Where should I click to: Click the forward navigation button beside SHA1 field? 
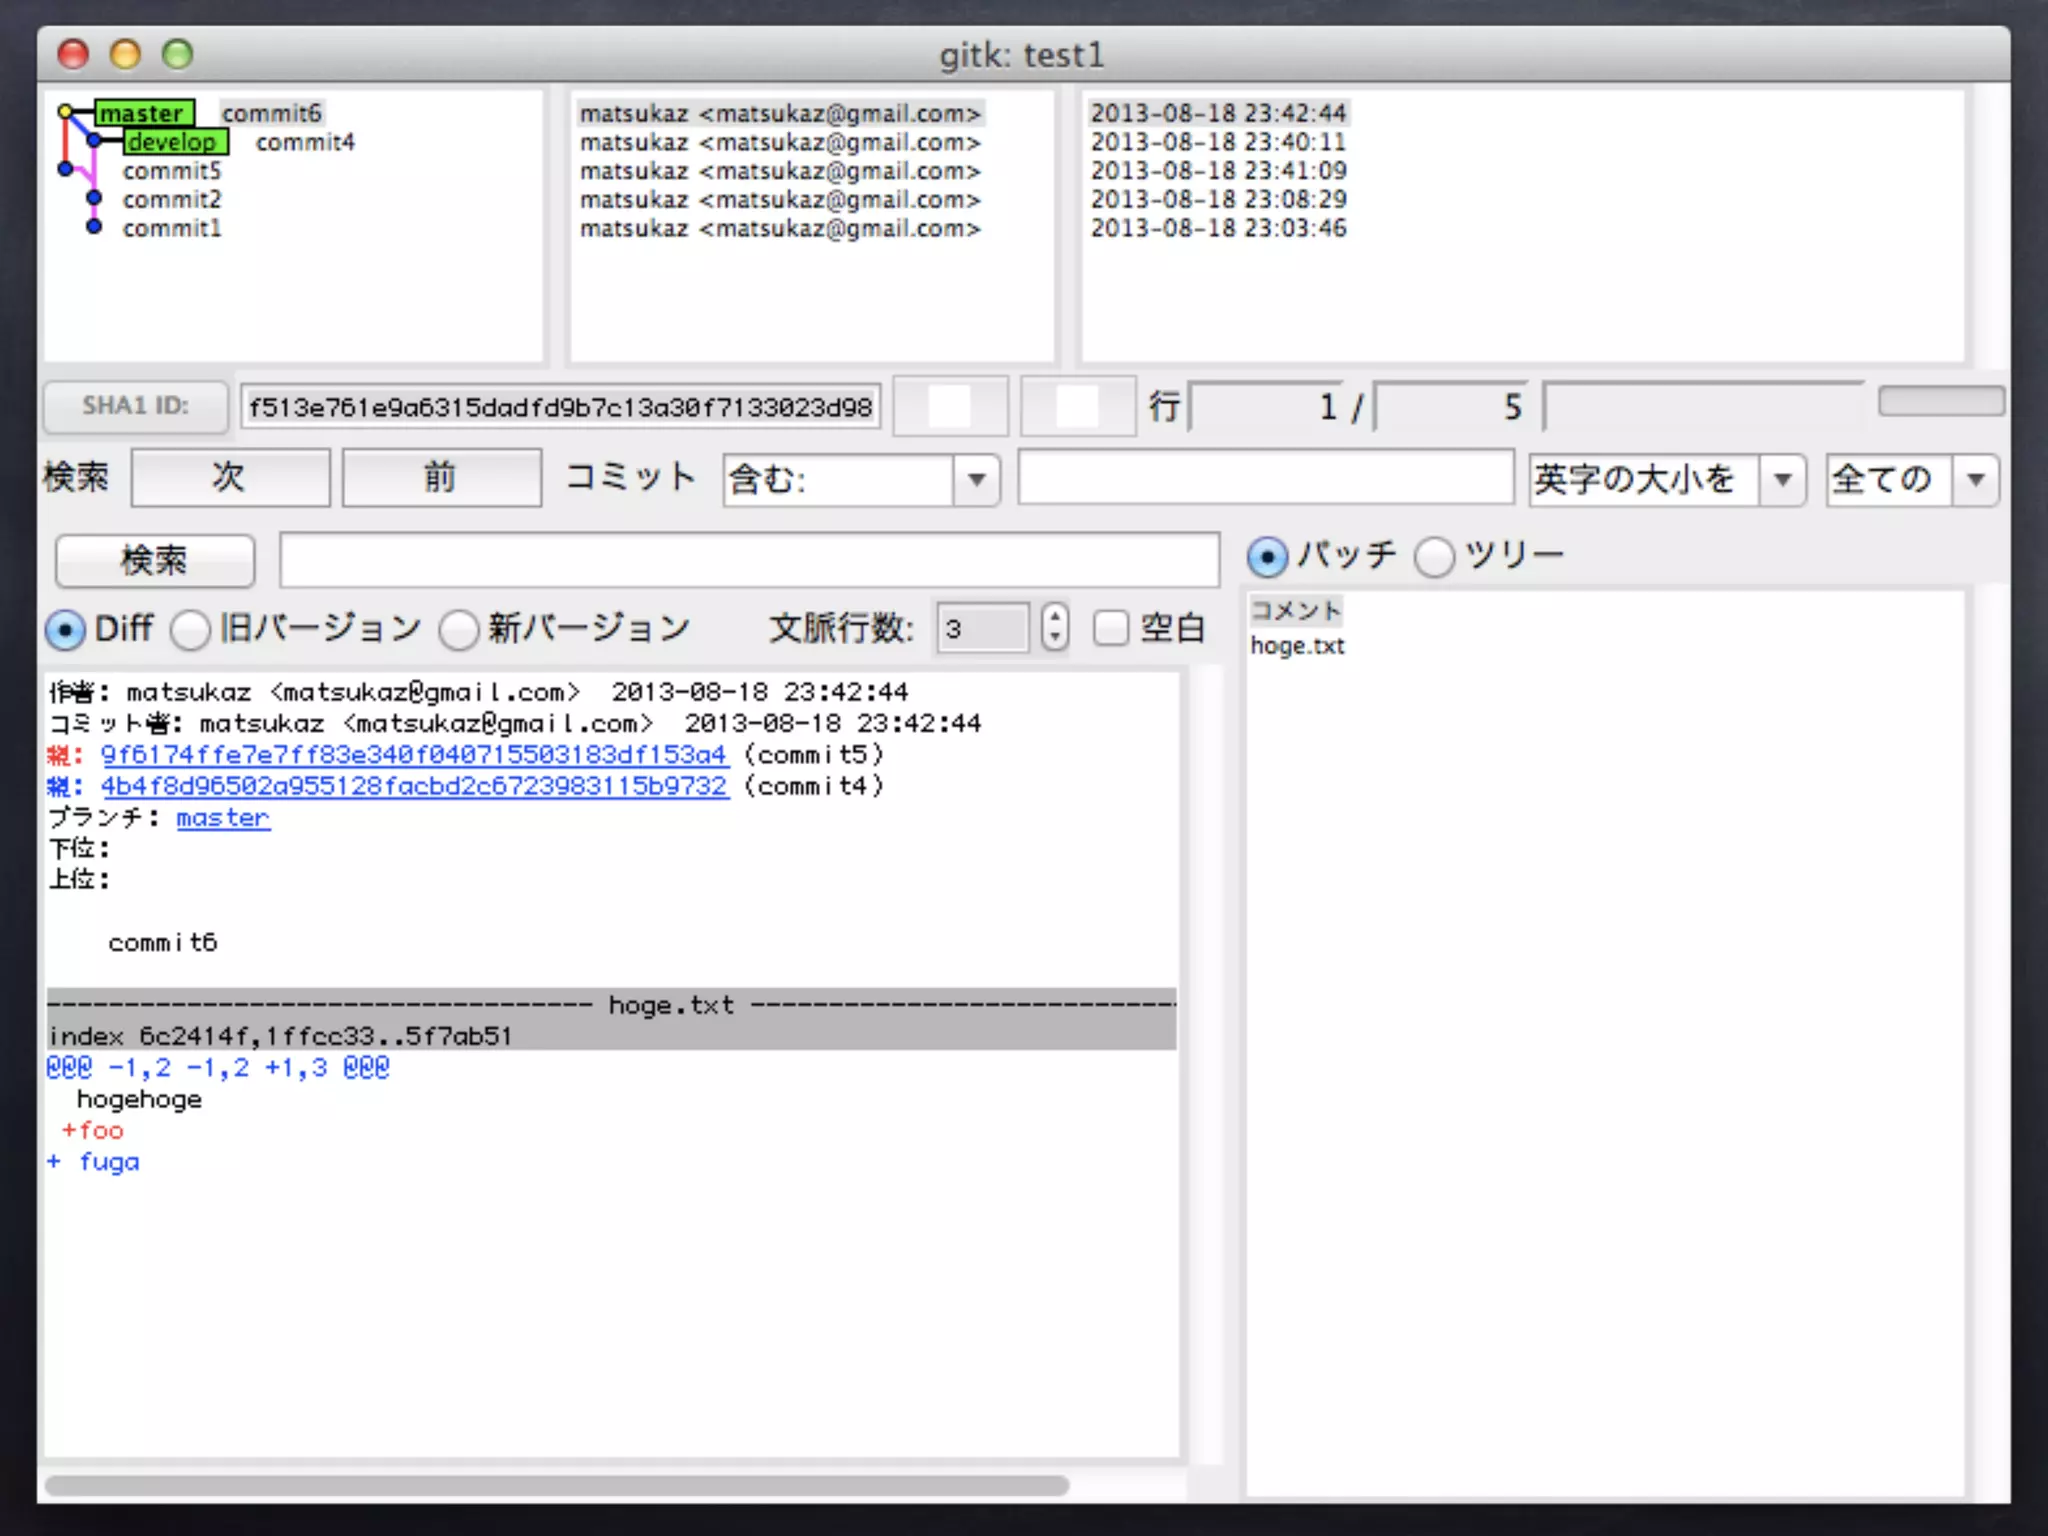click(x=1078, y=406)
